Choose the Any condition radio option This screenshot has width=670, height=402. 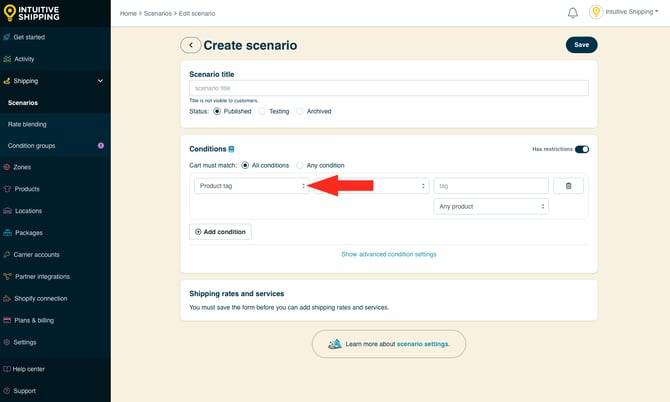[300, 165]
